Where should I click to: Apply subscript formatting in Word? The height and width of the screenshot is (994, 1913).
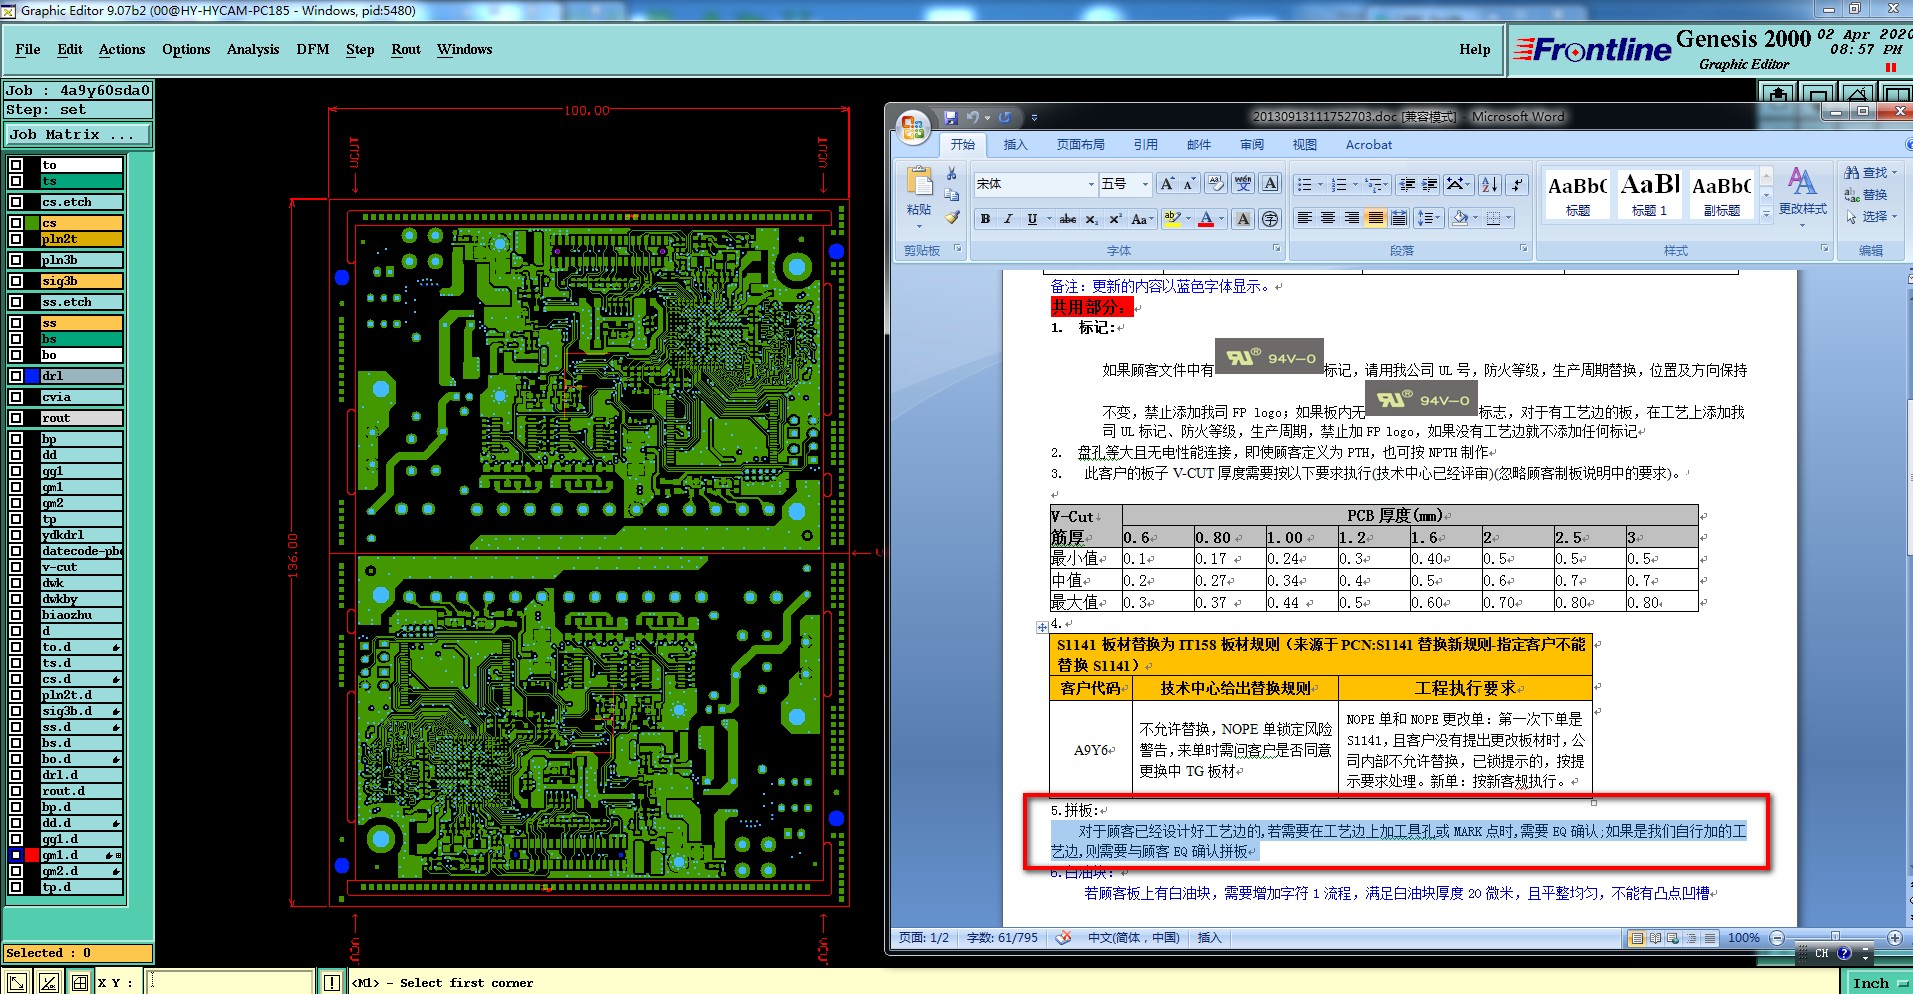1092,219
